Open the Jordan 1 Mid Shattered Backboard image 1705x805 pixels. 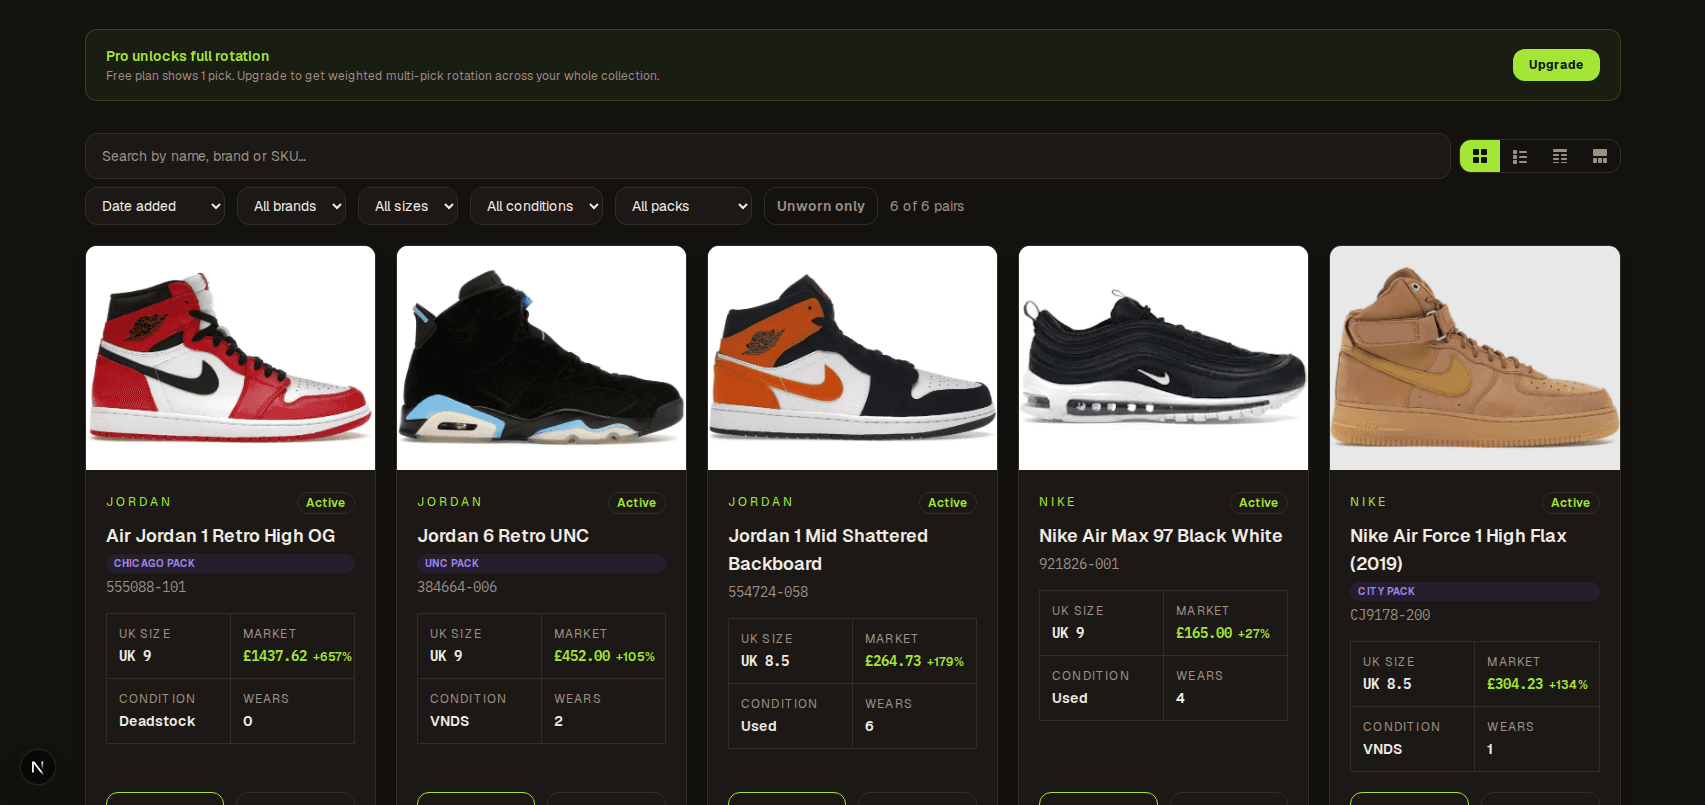[x=853, y=358]
